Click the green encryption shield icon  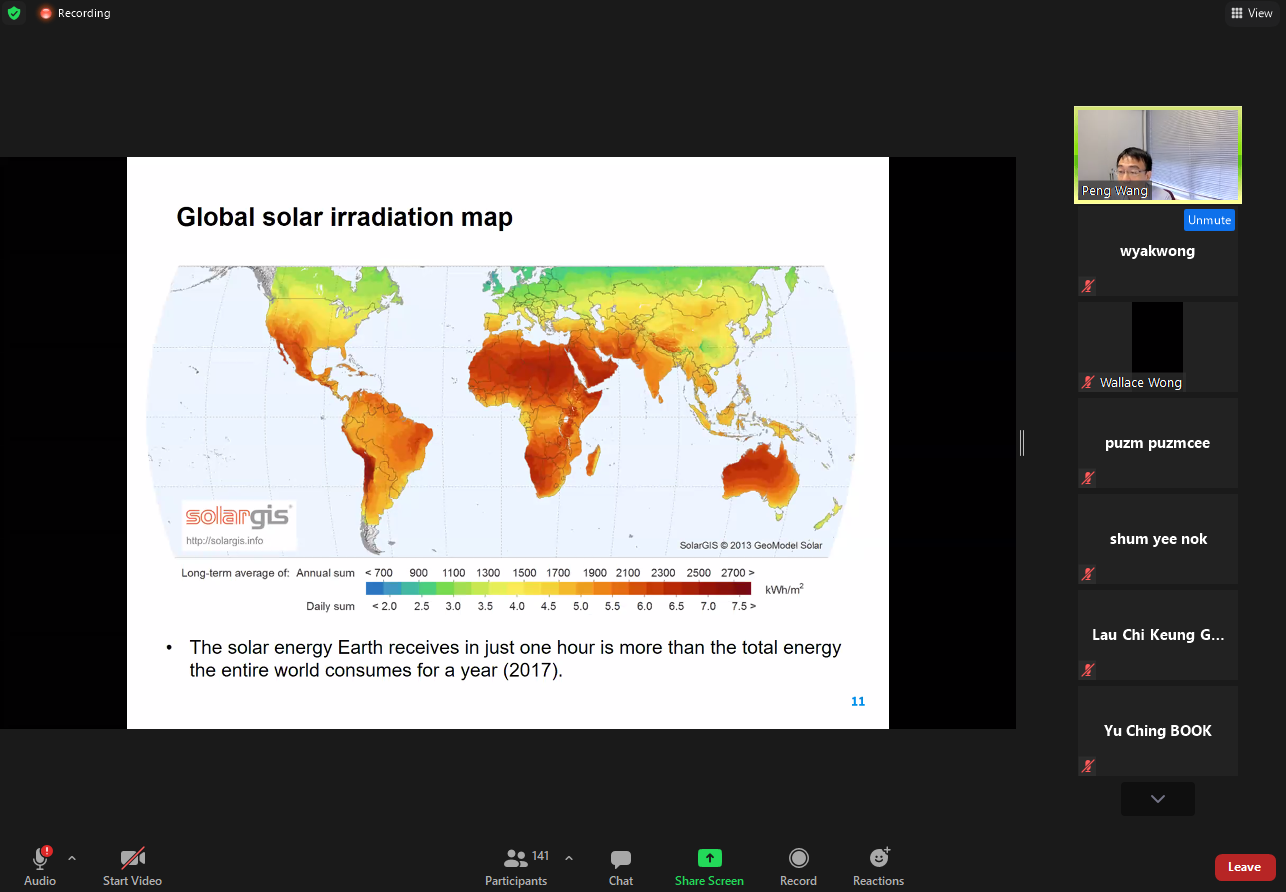pyautogui.click(x=13, y=13)
